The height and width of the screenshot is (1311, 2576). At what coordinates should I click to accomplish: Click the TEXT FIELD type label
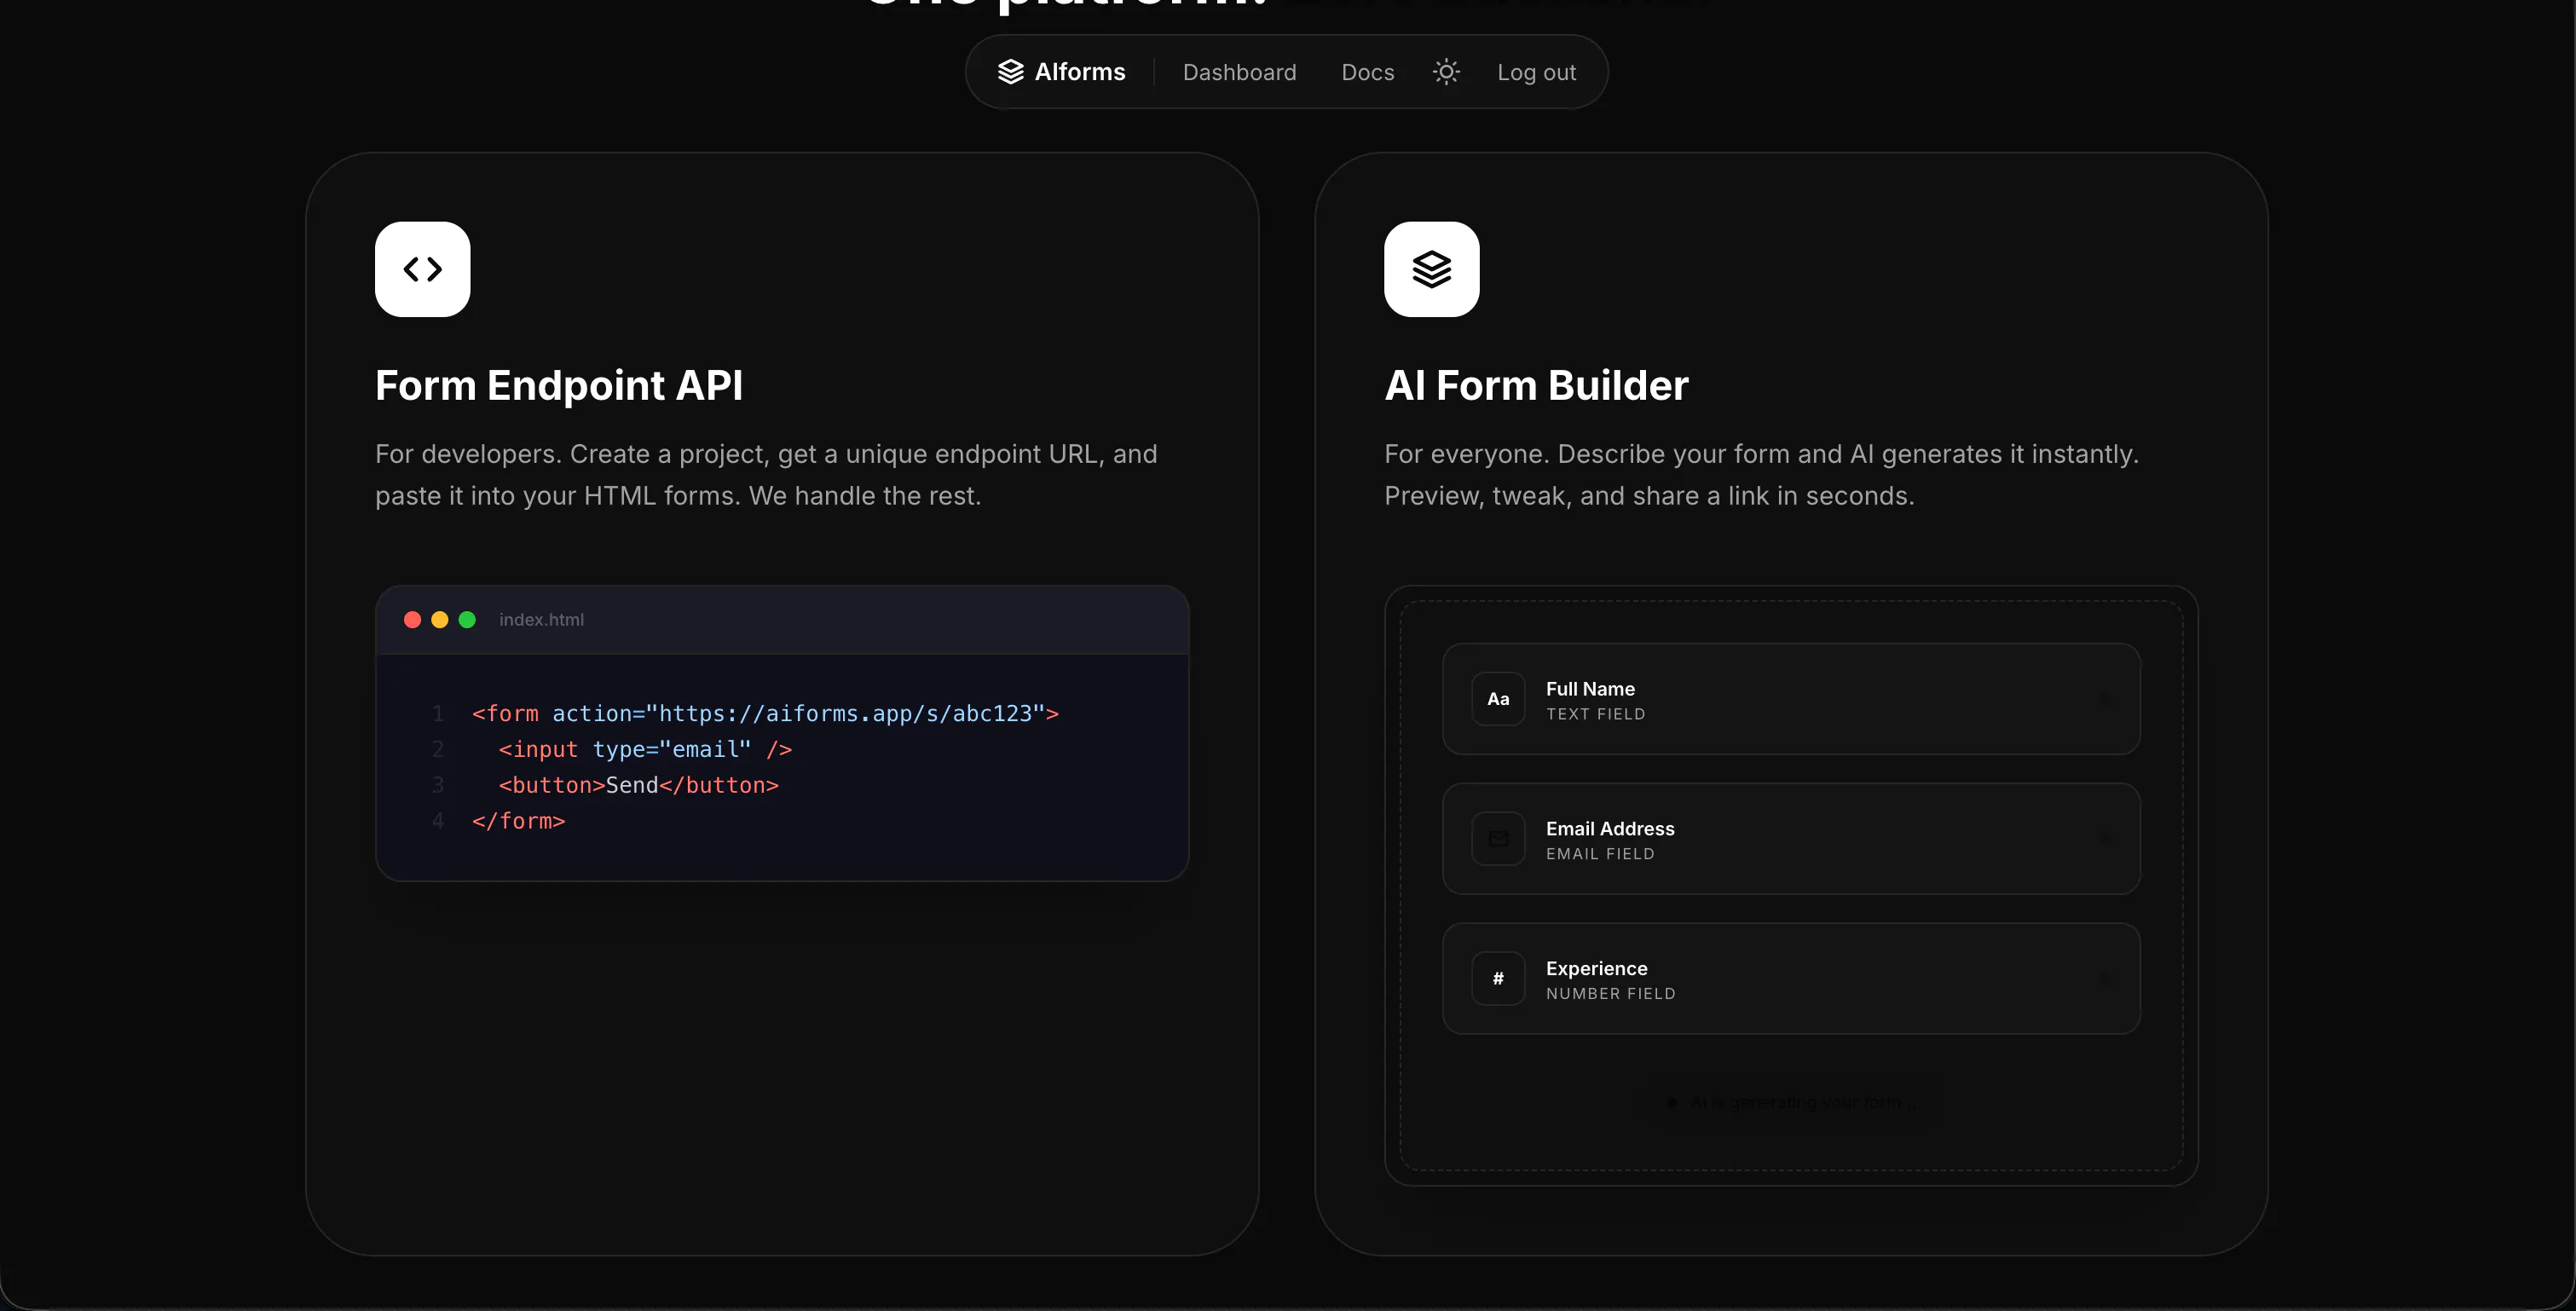(x=1595, y=714)
